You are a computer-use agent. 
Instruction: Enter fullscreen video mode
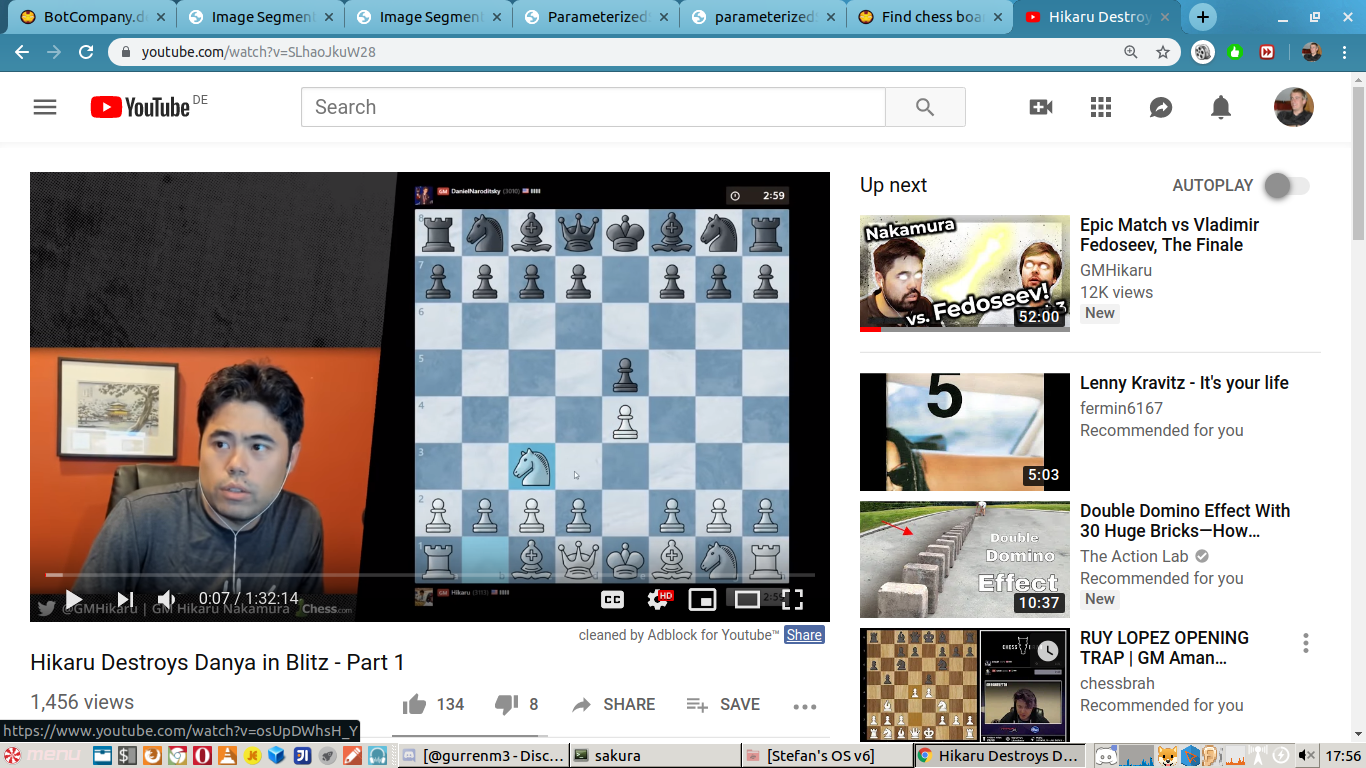click(x=792, y=600)
